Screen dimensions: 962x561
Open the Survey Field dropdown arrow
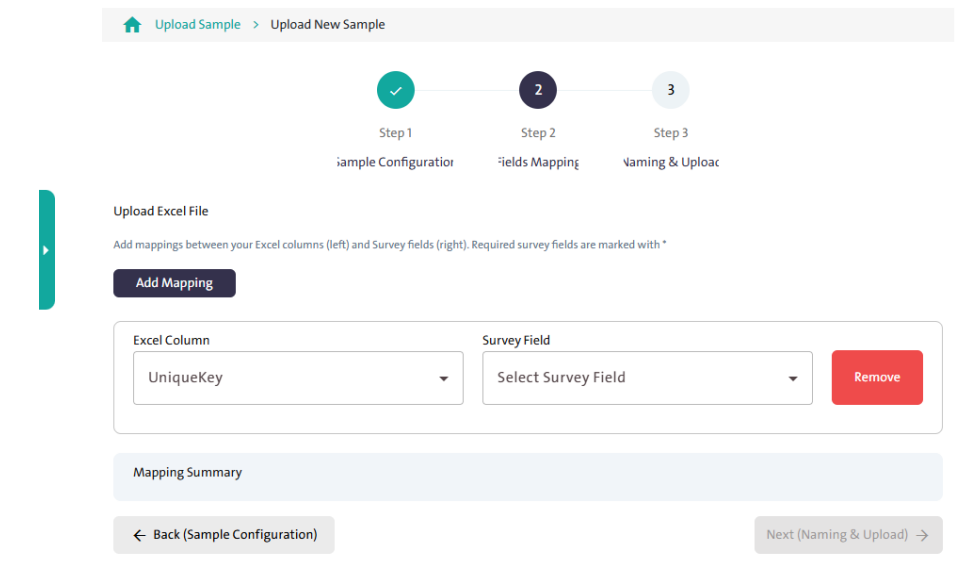click(x=793, y=379)
